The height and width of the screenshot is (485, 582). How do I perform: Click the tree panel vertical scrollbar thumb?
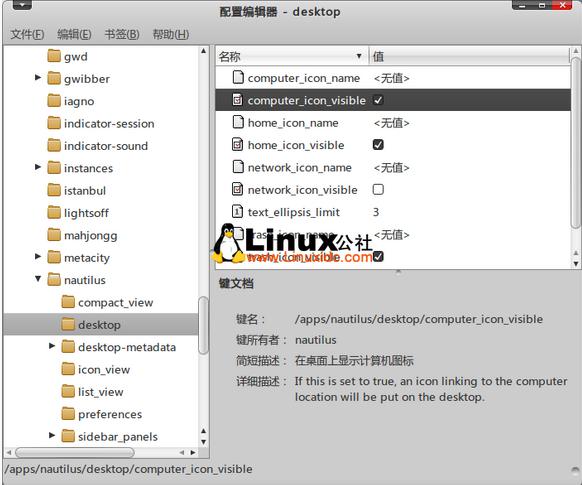point(203,325)
